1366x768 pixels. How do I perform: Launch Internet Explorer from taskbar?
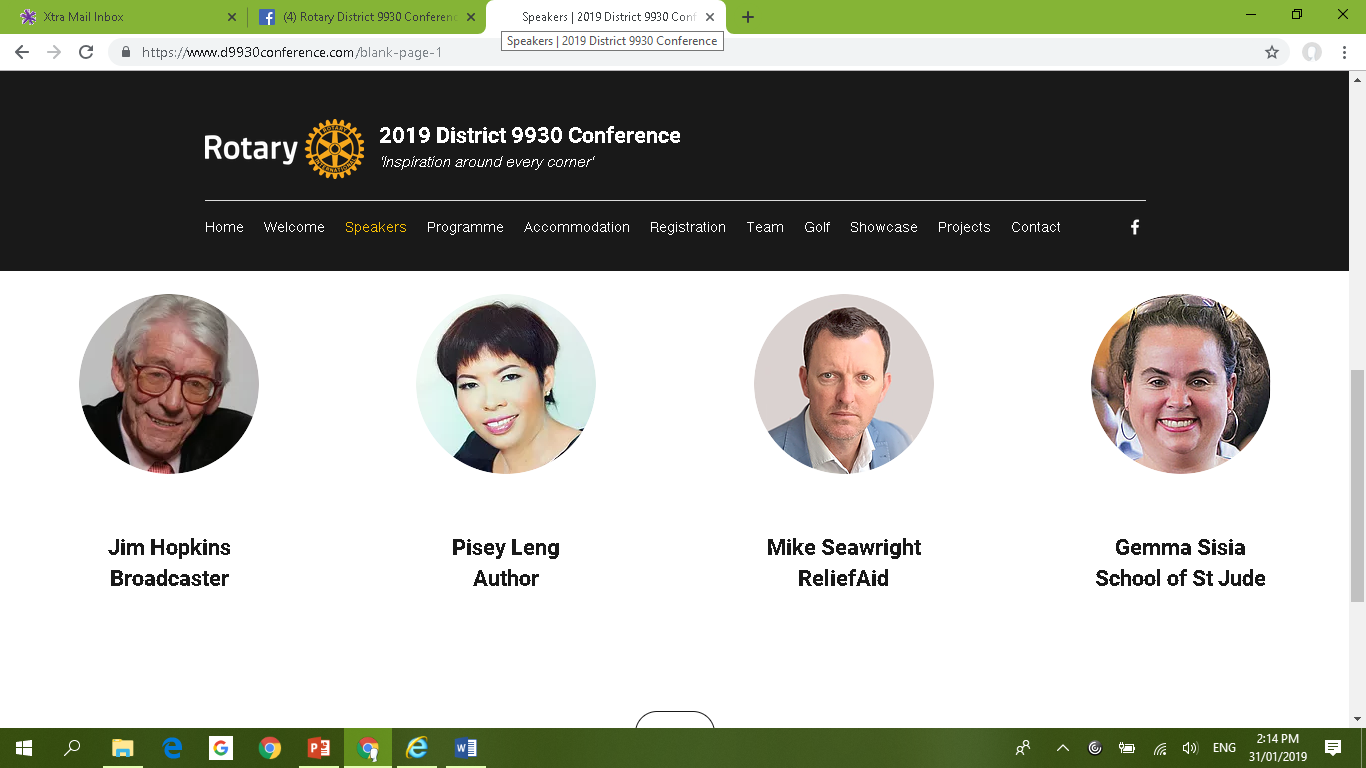tap(417, 748)
